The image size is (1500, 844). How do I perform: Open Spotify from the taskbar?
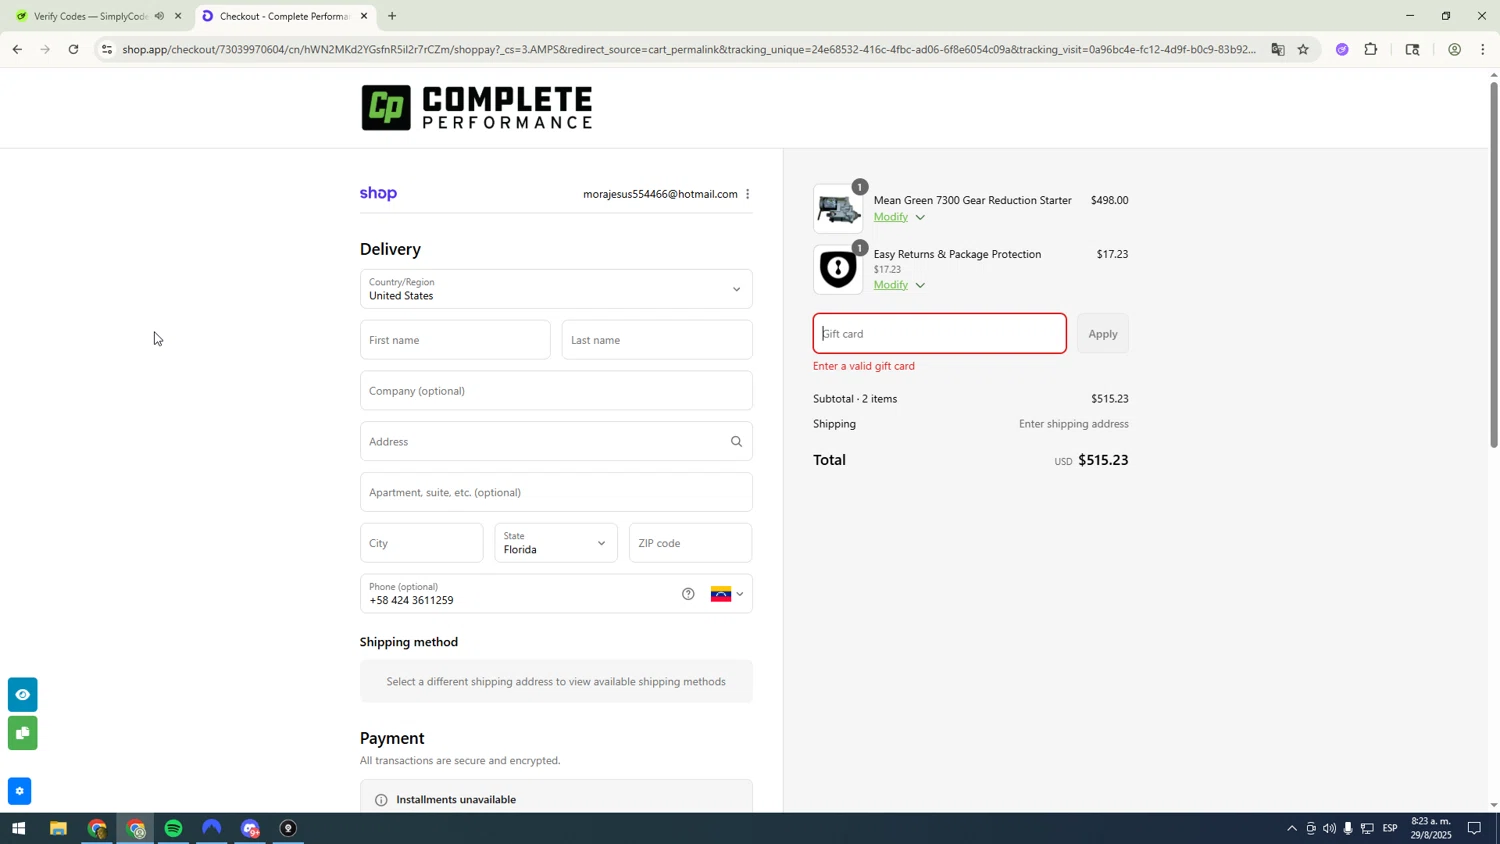(x=174, y=829)
